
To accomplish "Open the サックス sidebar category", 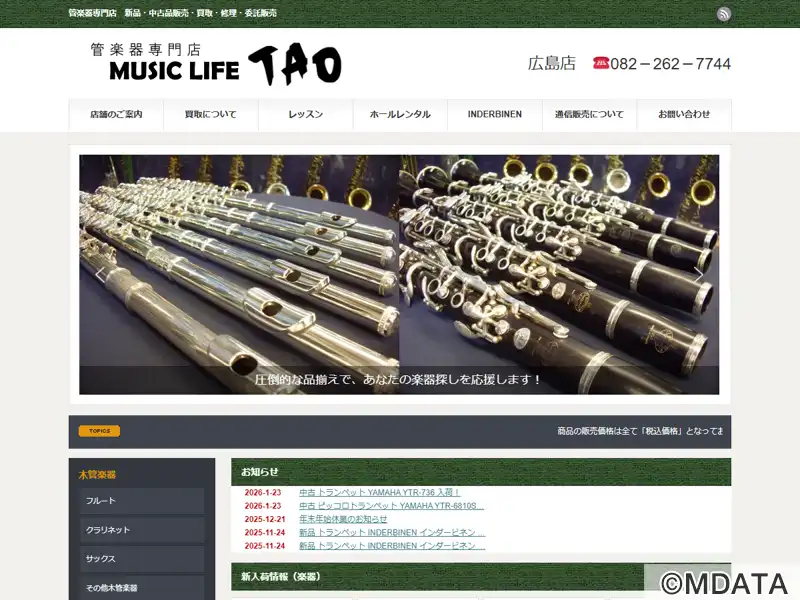I will (142, 559).
